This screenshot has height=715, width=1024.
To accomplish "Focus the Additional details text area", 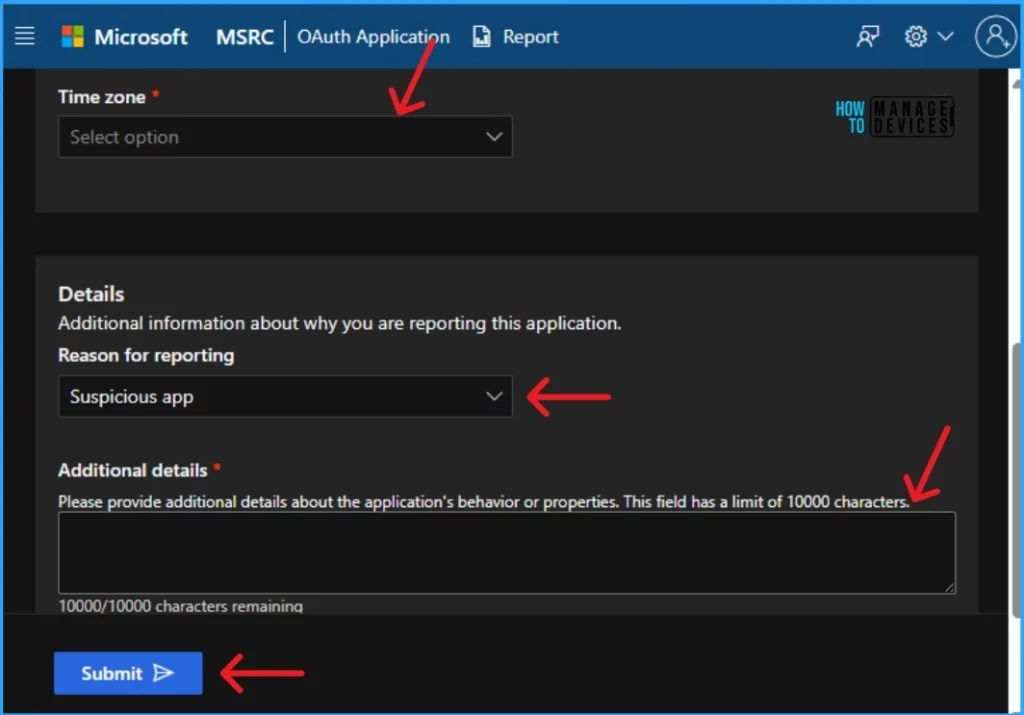I will point(507,552).
